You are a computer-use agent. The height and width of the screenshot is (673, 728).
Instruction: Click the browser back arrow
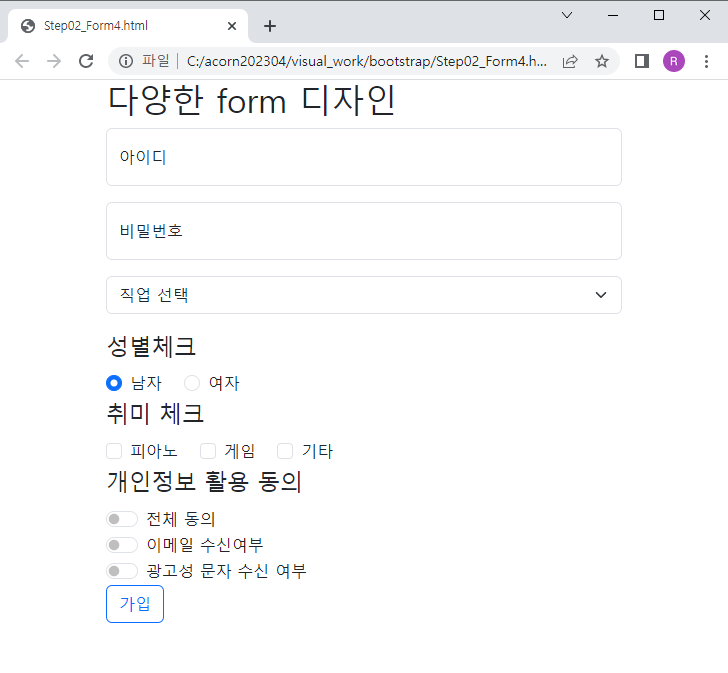tap(22, 61)
